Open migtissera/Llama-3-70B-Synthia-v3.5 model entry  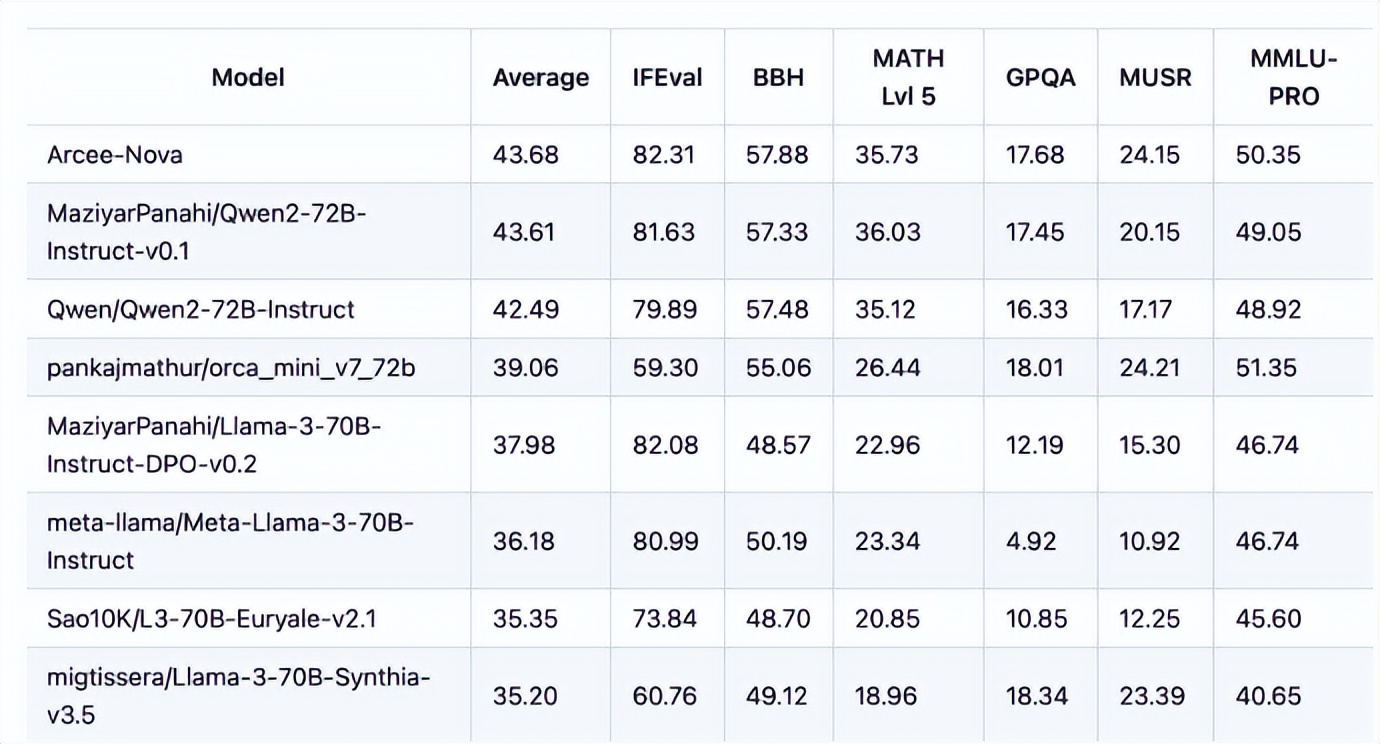tap(238, 696)
